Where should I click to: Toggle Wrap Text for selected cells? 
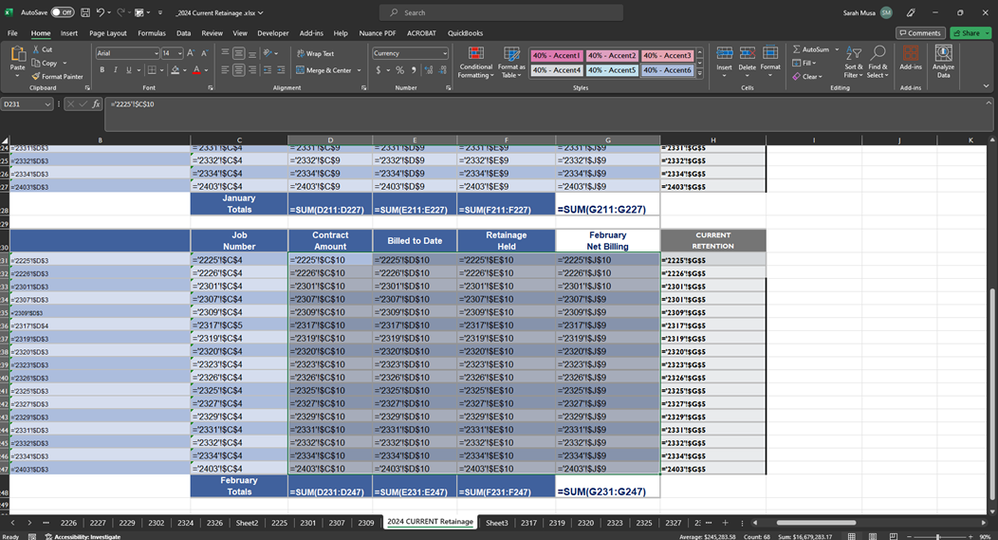click(x=315, y=54)
